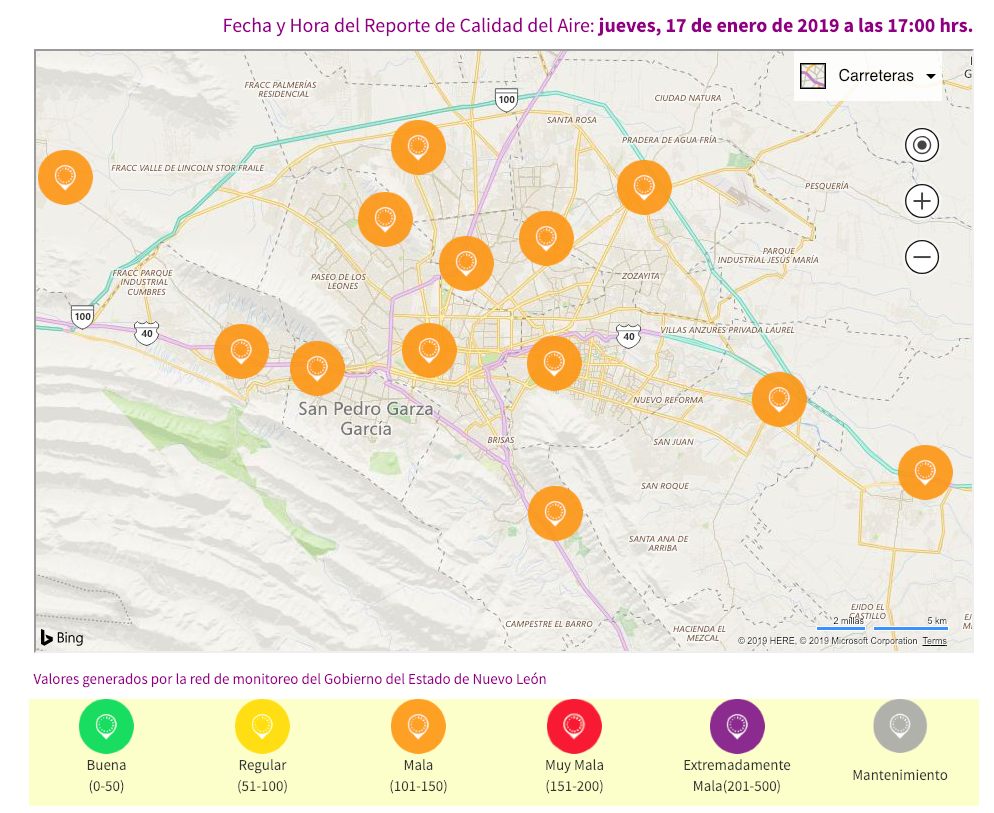Click the marker near Villas Anzures Privada Laurel
This screenshot has height=813, width=994.
779,399
